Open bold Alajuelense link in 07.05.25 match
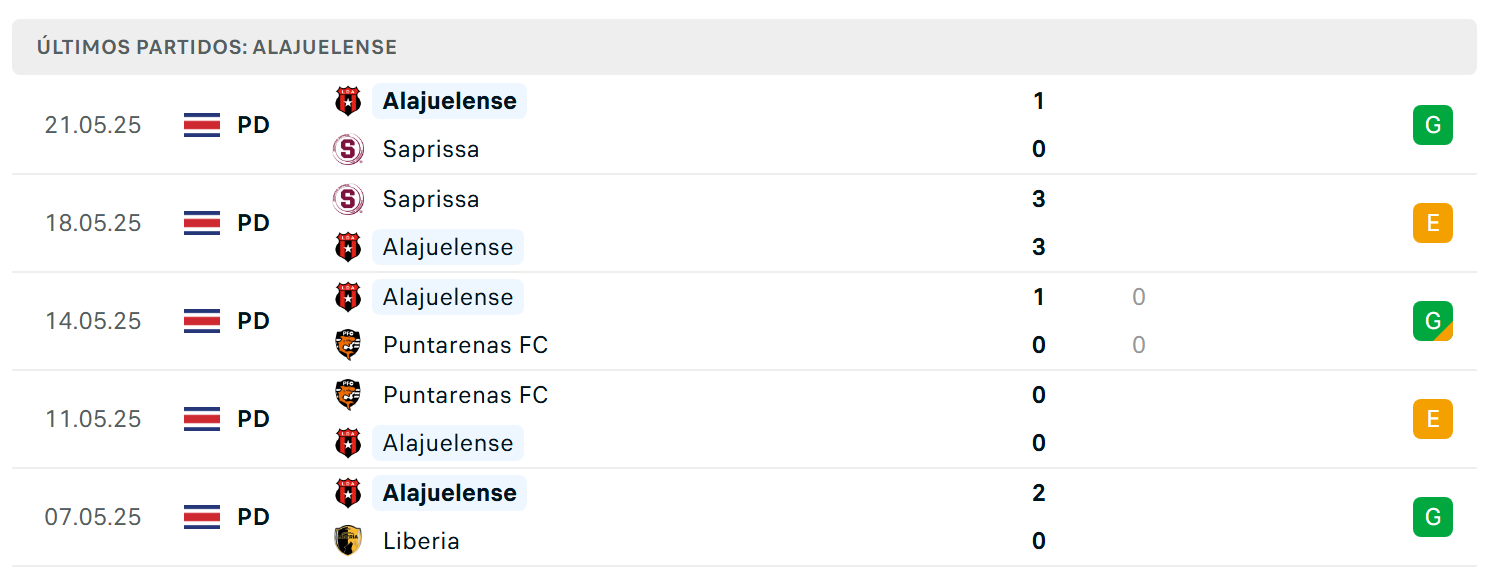 (x=449, y=493)
